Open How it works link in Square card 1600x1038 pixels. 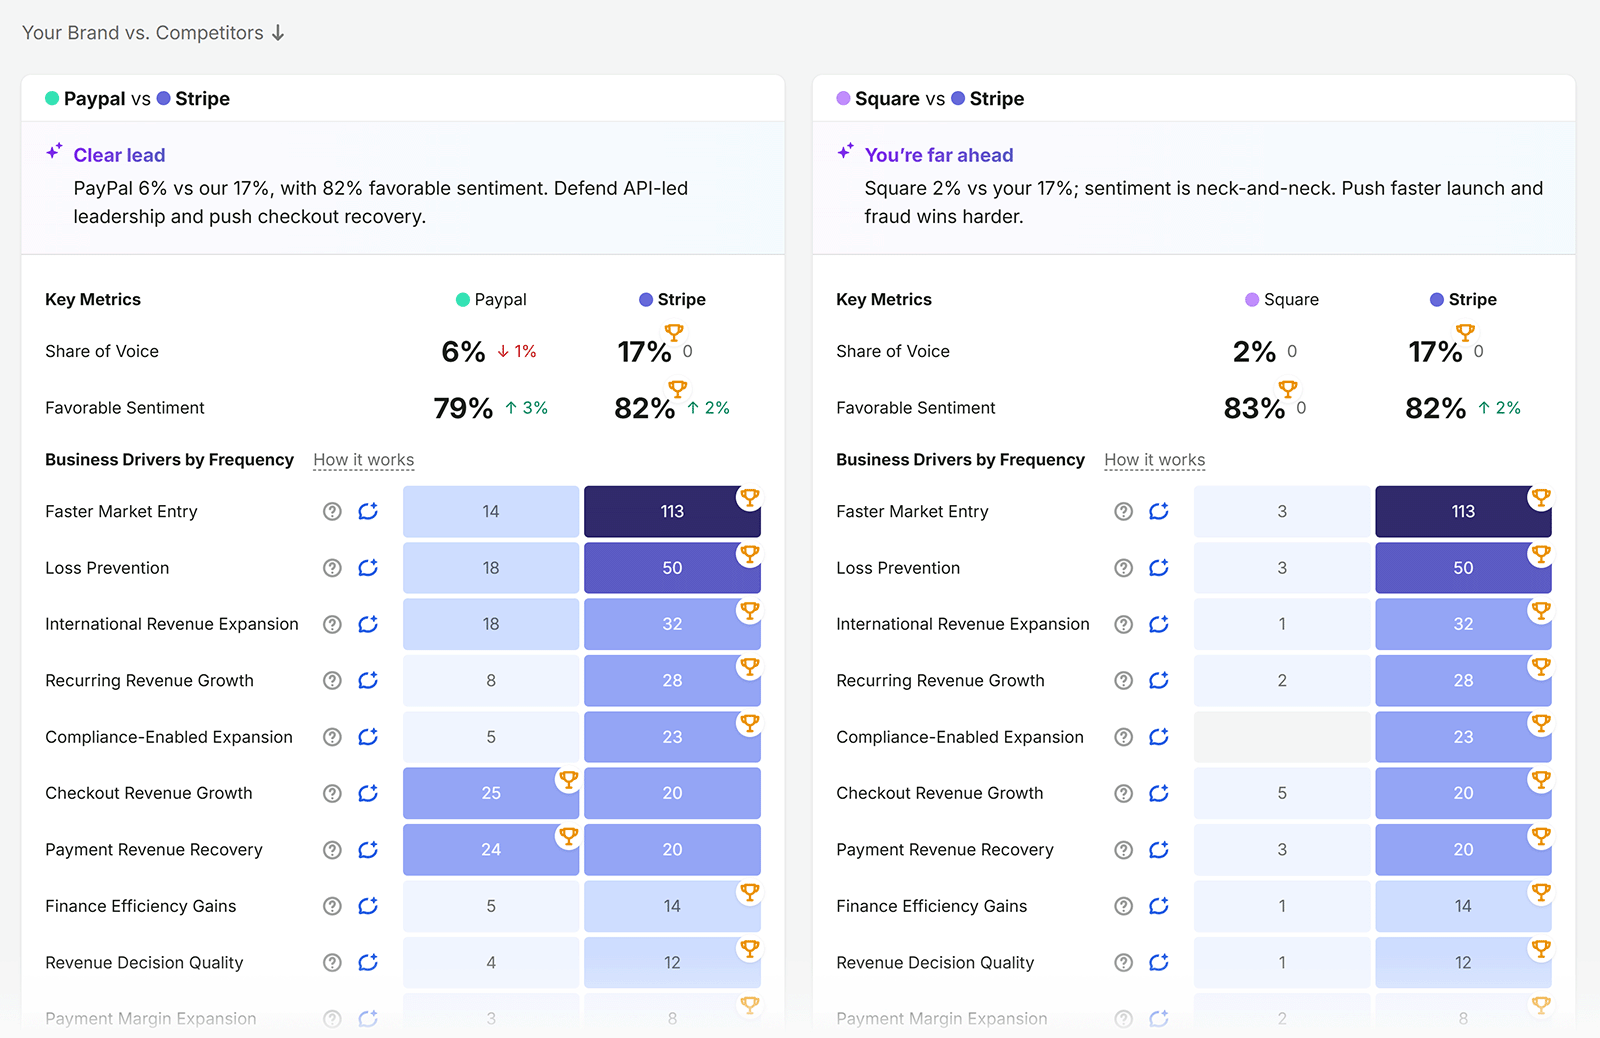click(1155, 460)
